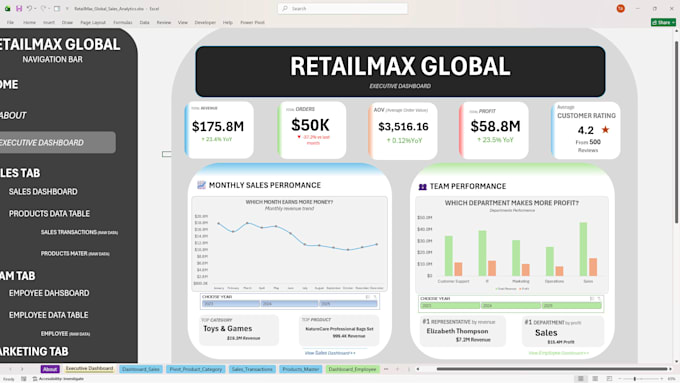Open the Review ribbon tab
680x383 pixels.
[164, 23]
